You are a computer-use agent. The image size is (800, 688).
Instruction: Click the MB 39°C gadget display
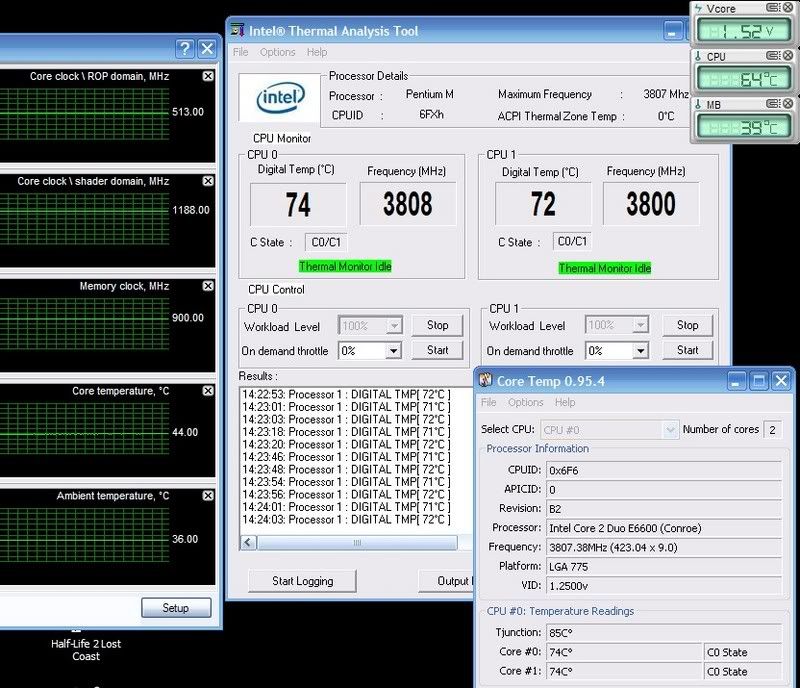point(744,127)
